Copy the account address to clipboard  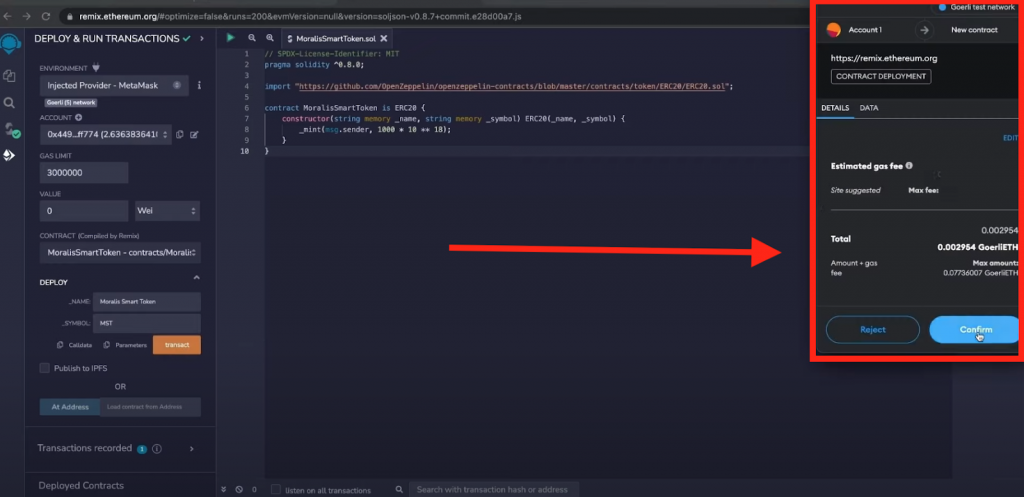pyautogui.click(x=180, y=135)
